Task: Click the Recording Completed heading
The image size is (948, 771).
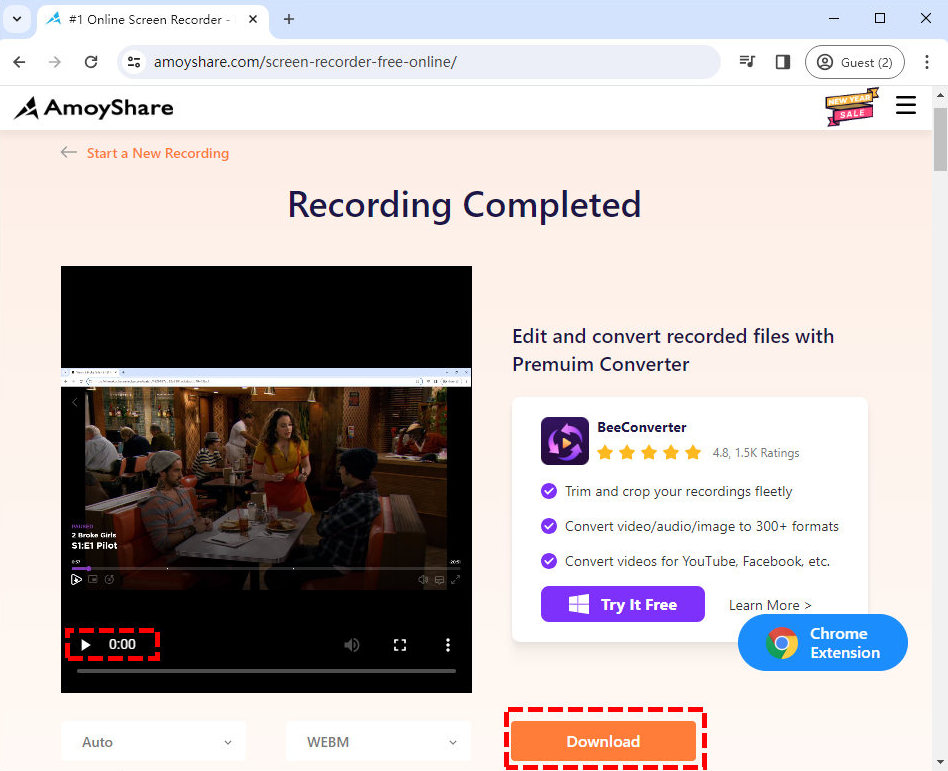Action: tap(464, 205)
